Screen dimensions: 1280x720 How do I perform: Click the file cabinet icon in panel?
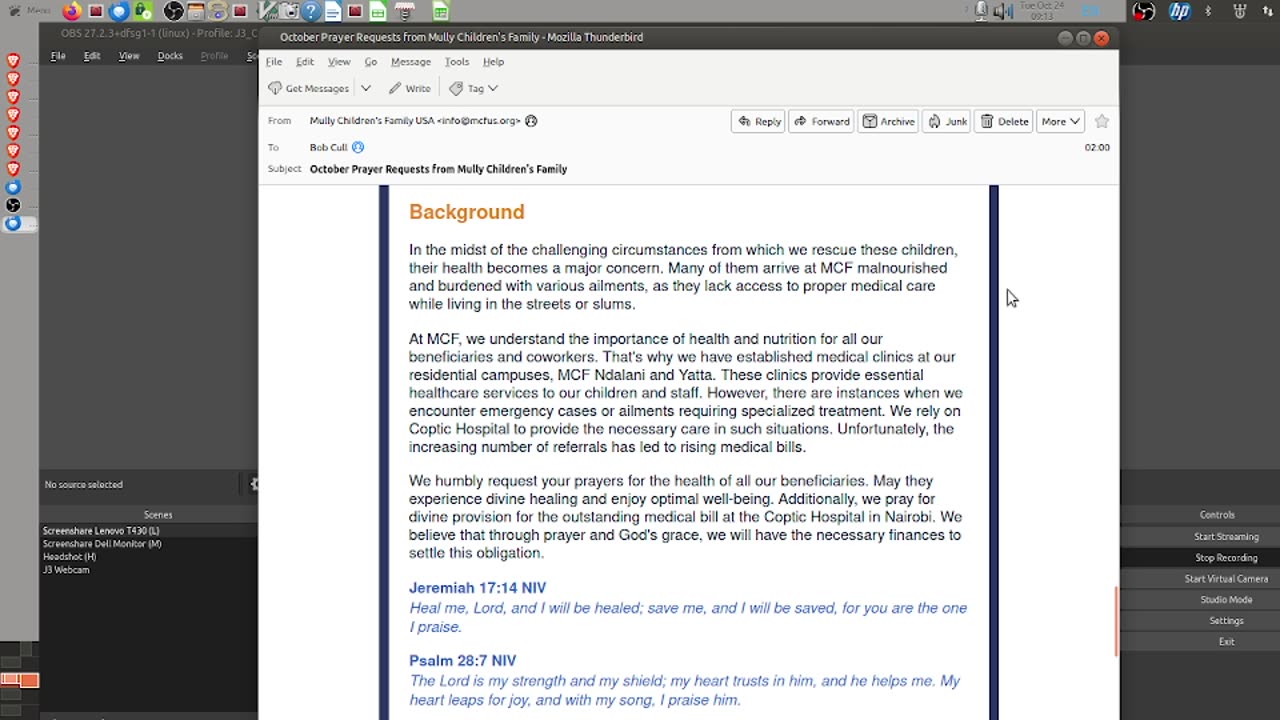click(195, 11)
